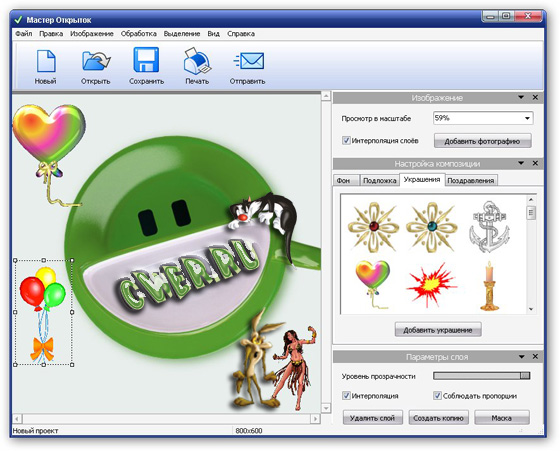Collapse the Изображение panel arrow
This screenshot has width=560, height=451.
pos(521,97)
